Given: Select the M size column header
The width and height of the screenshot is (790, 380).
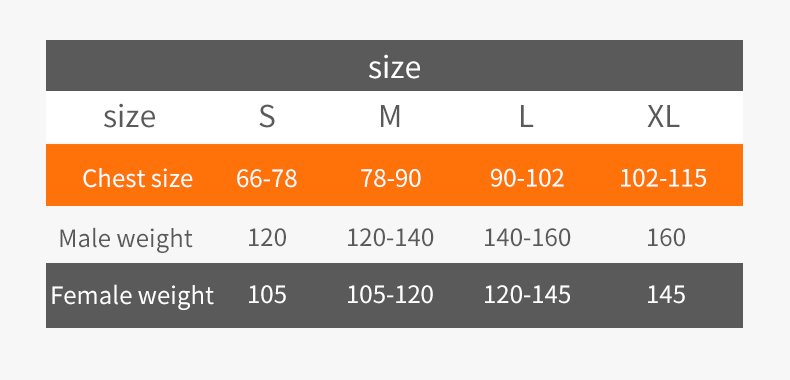Looking at the screenshot, I should tap(390, 117).
